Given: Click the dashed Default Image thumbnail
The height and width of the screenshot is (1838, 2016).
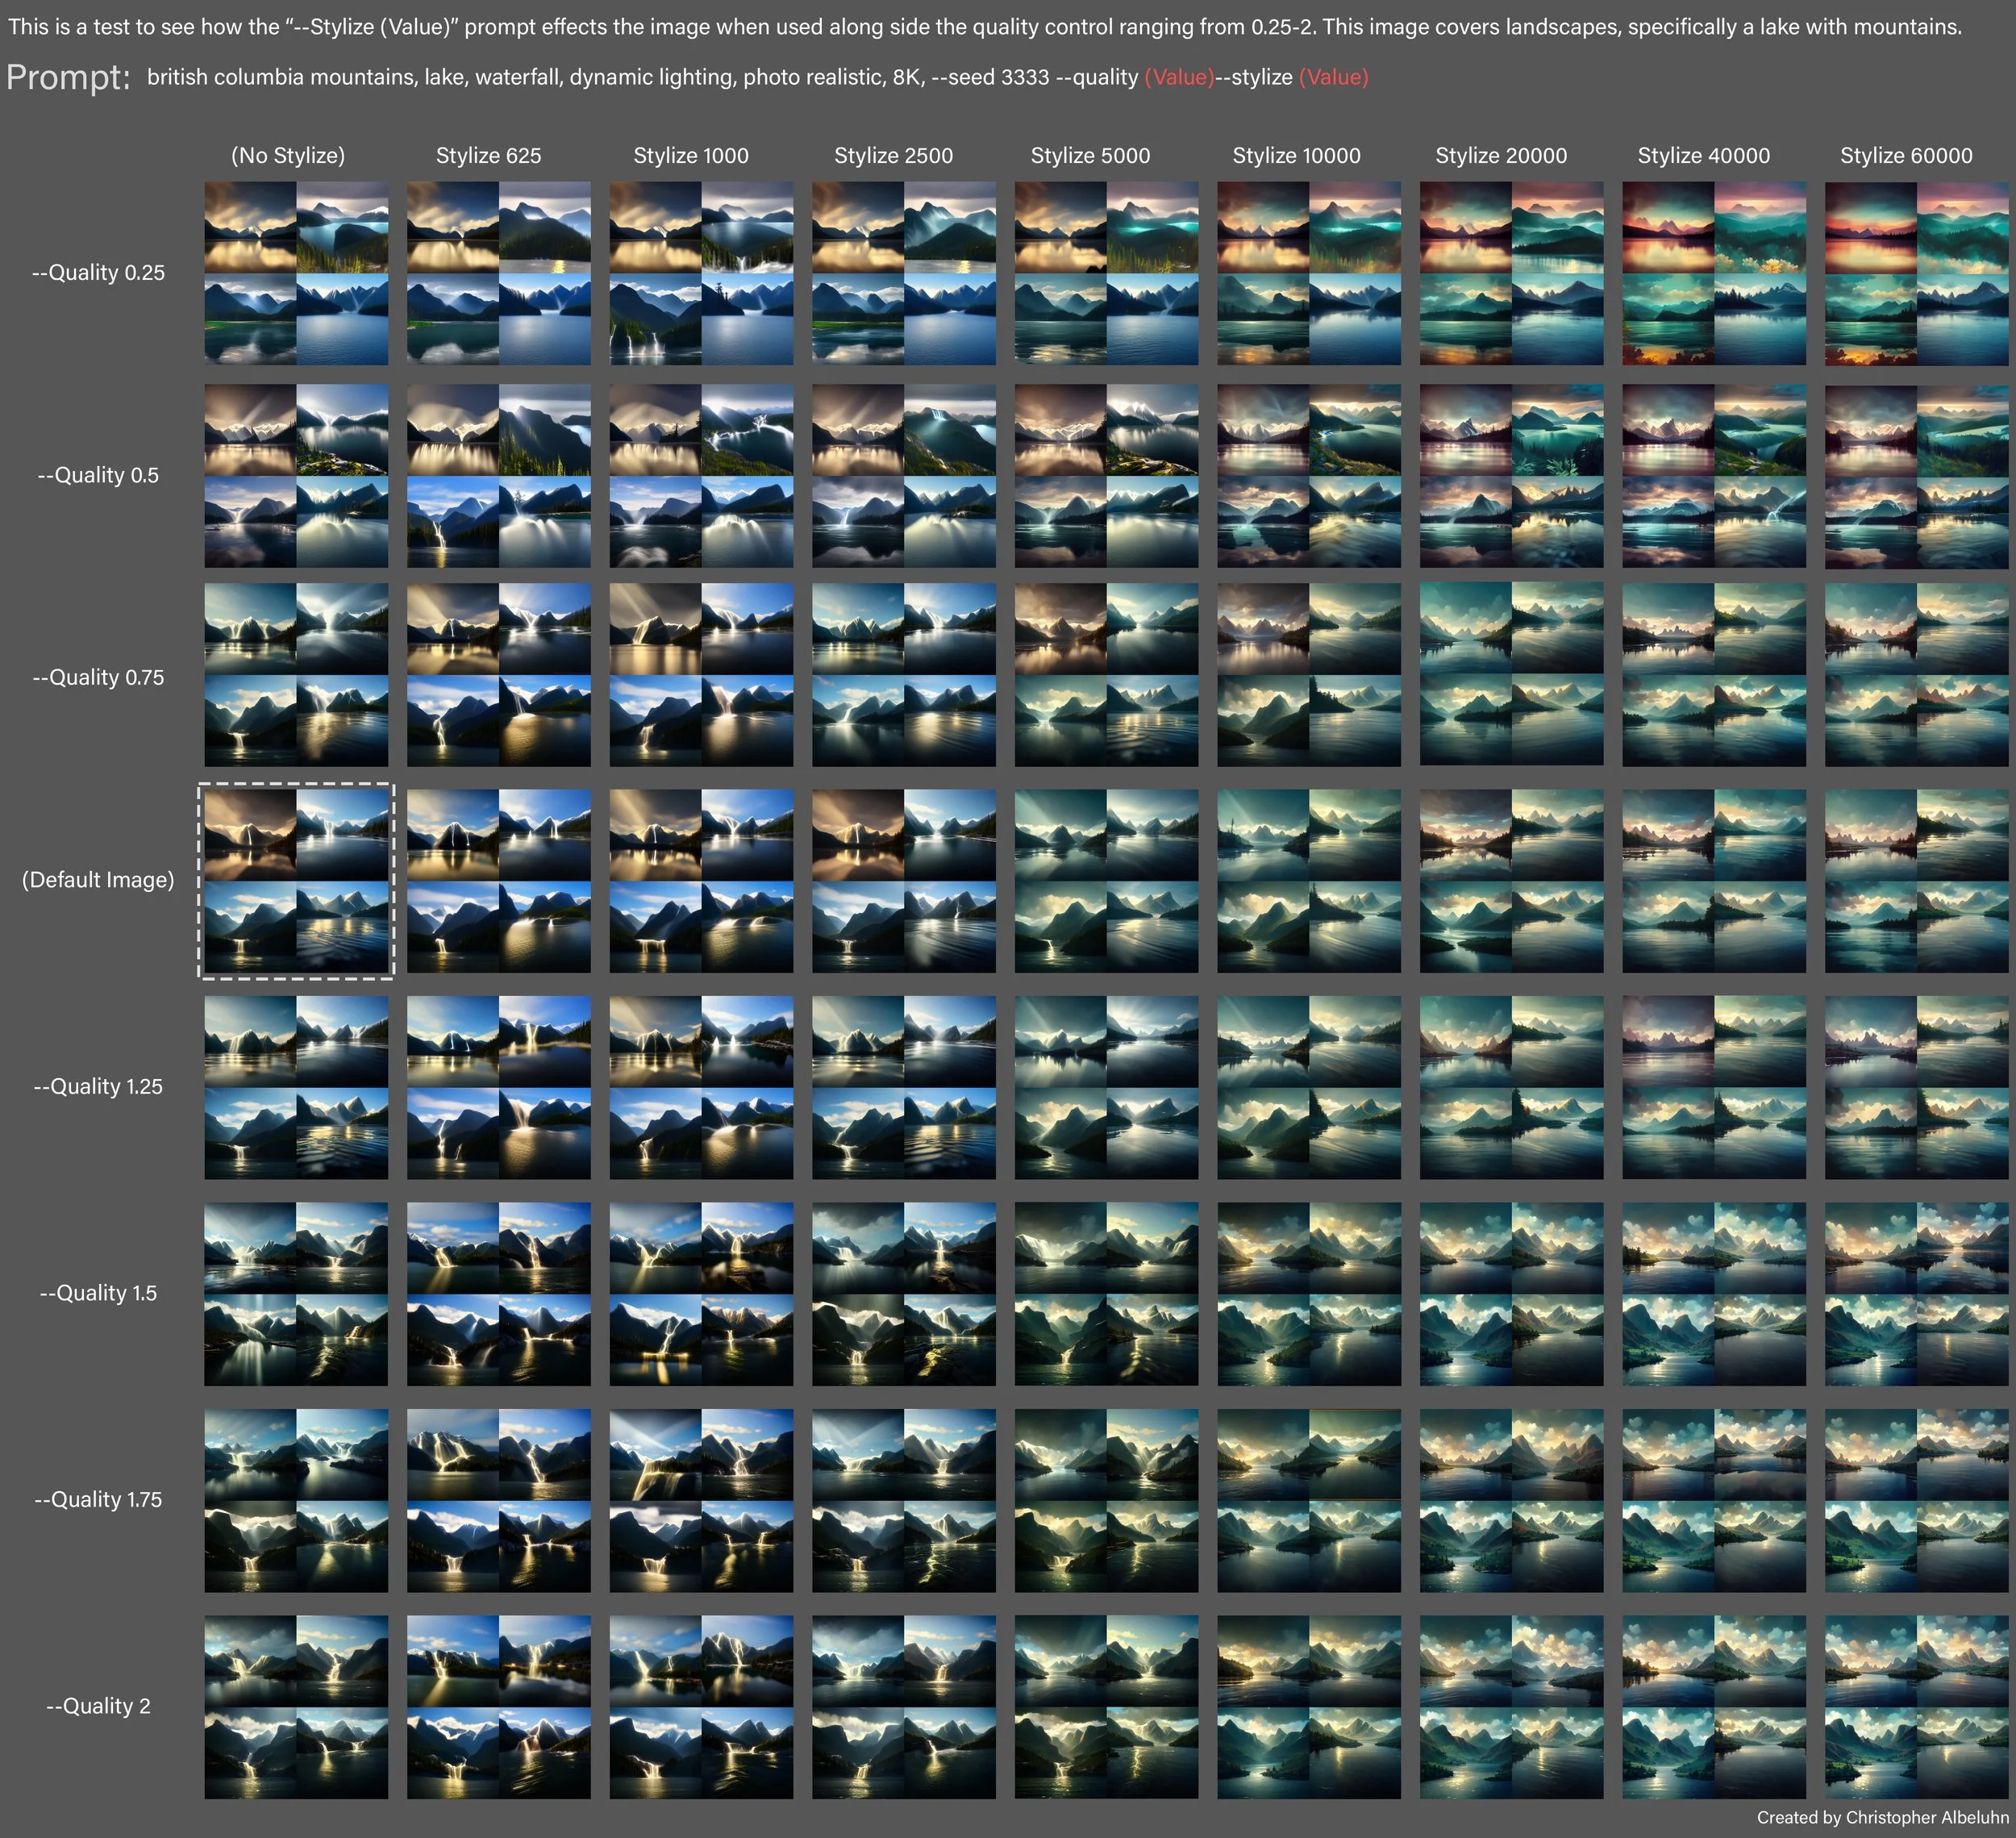Looking at the screenshot, I should [x=296, y=880].
